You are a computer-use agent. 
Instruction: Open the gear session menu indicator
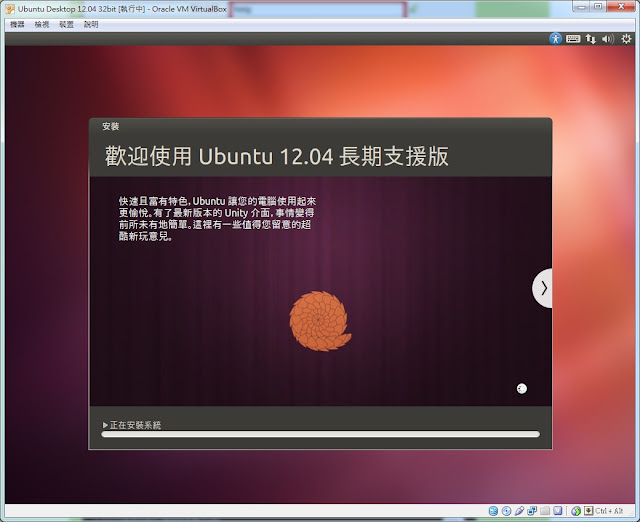pos(626,39)
